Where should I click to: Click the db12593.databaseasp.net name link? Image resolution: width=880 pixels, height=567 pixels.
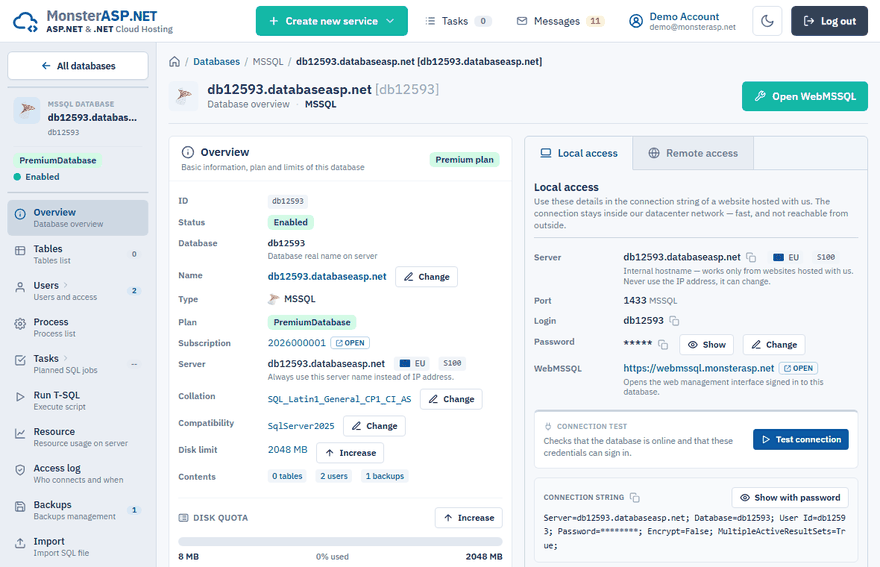click(327, 276)
